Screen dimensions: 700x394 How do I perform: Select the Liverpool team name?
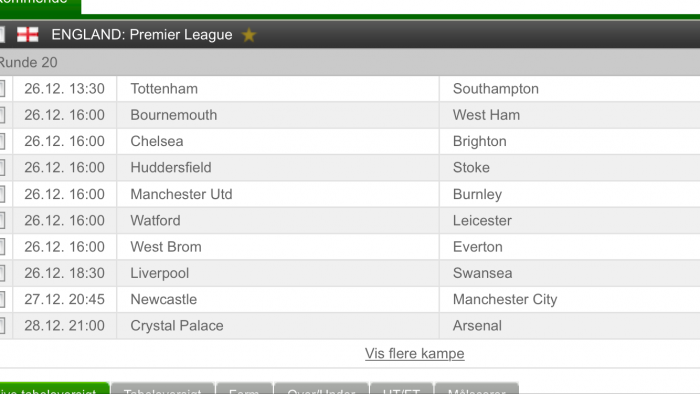pos(159,273)
